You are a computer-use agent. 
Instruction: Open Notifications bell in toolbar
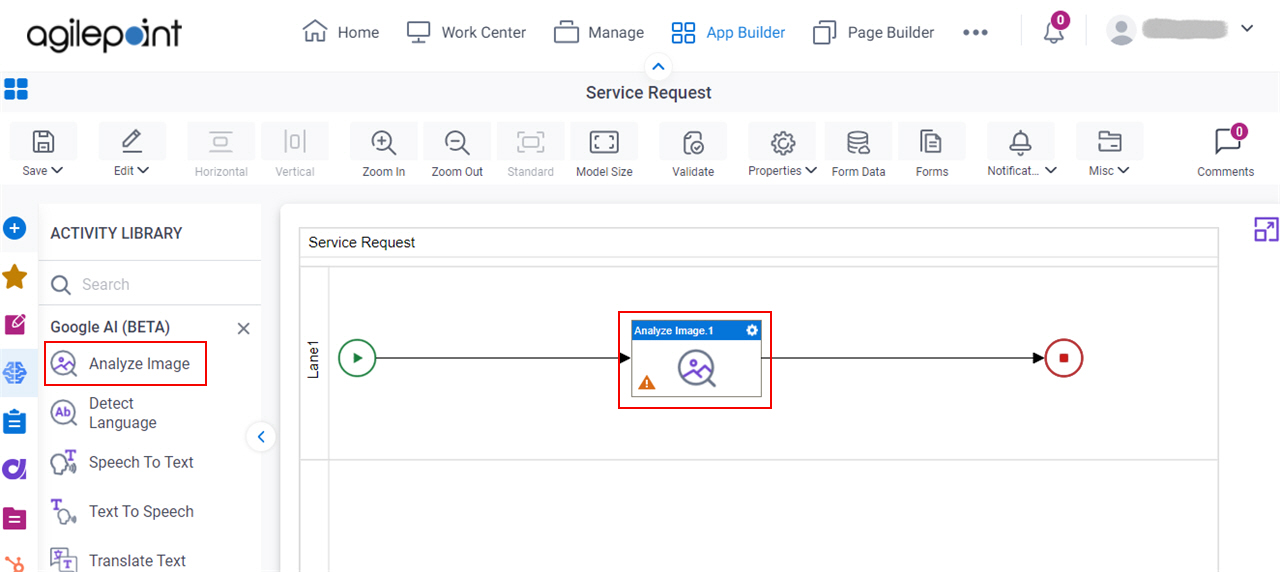click(x=1020, y=141)
